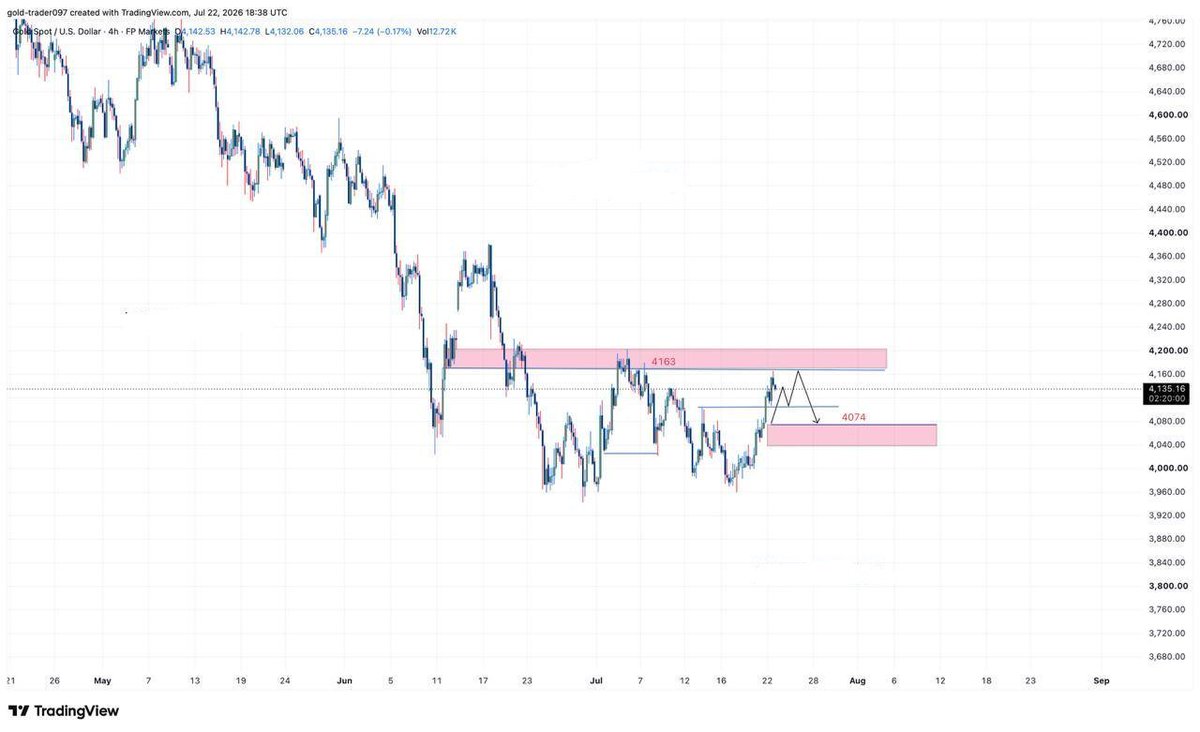Image resolution: width=1200 pixels, height=732 pixels.
Task: Click the 4,240.00 price axis label
Action: [x=1167, y=327]
